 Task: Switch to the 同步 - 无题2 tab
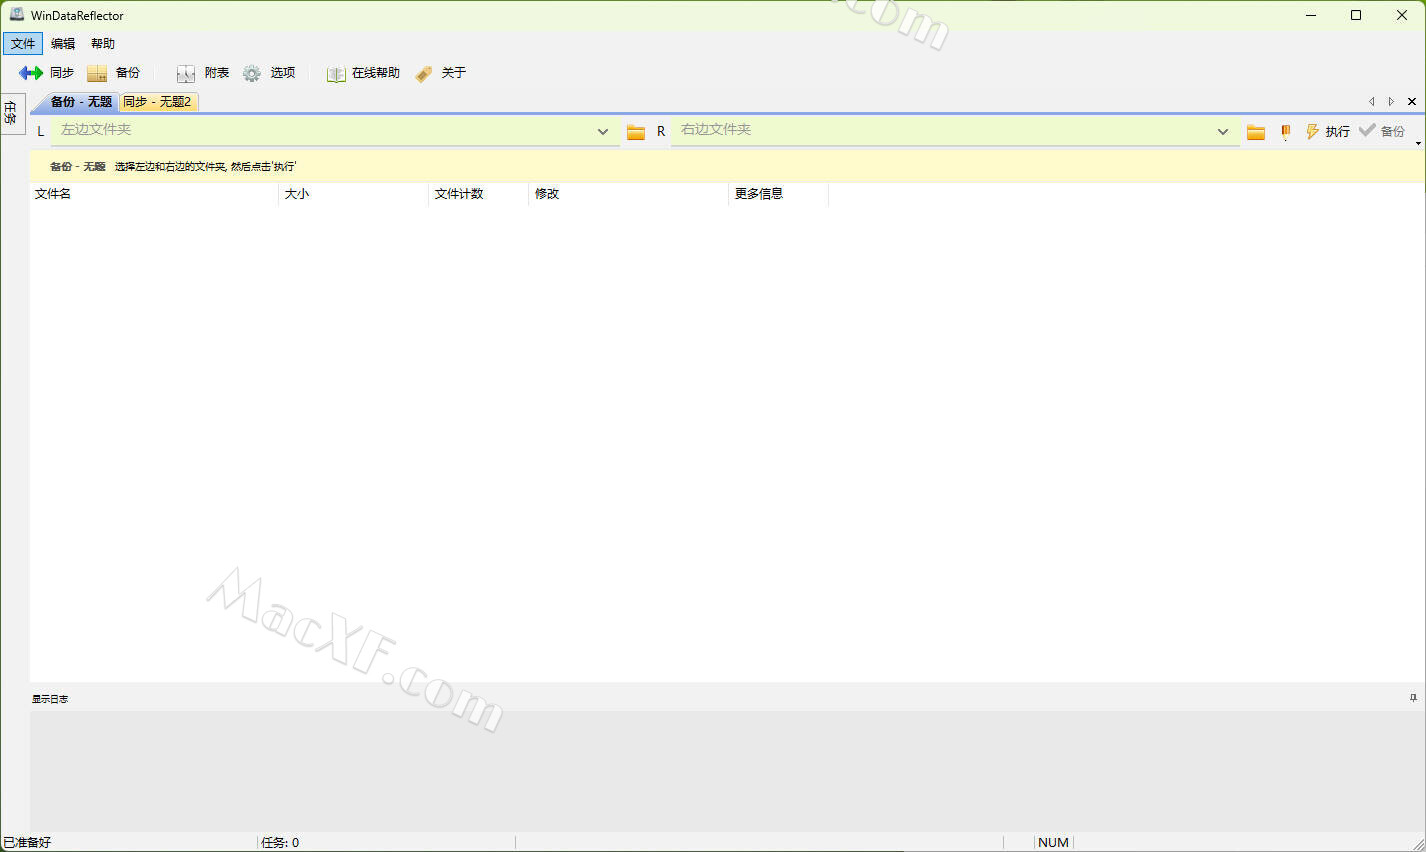pyautogui.click(x=158, y=102)
